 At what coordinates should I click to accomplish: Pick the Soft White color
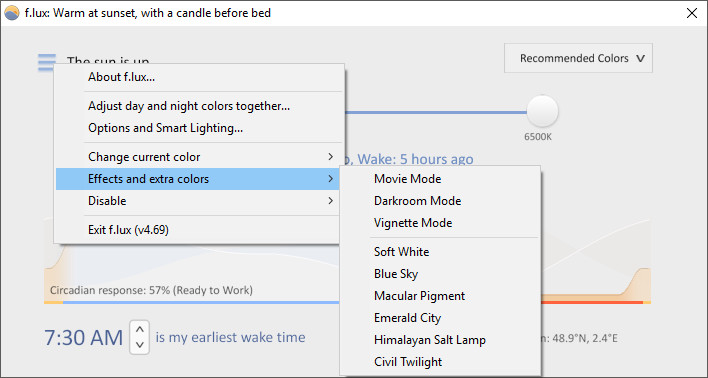coord(440,252)
